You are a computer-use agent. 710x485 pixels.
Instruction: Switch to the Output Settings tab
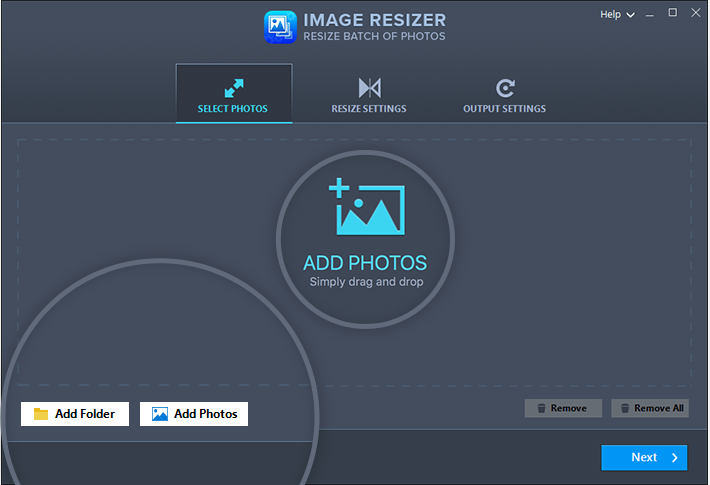pos(504,93)
